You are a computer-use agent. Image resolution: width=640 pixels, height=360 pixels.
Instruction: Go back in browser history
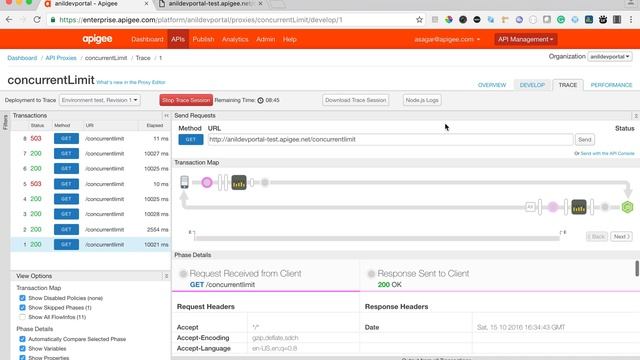tap(9, 20)
